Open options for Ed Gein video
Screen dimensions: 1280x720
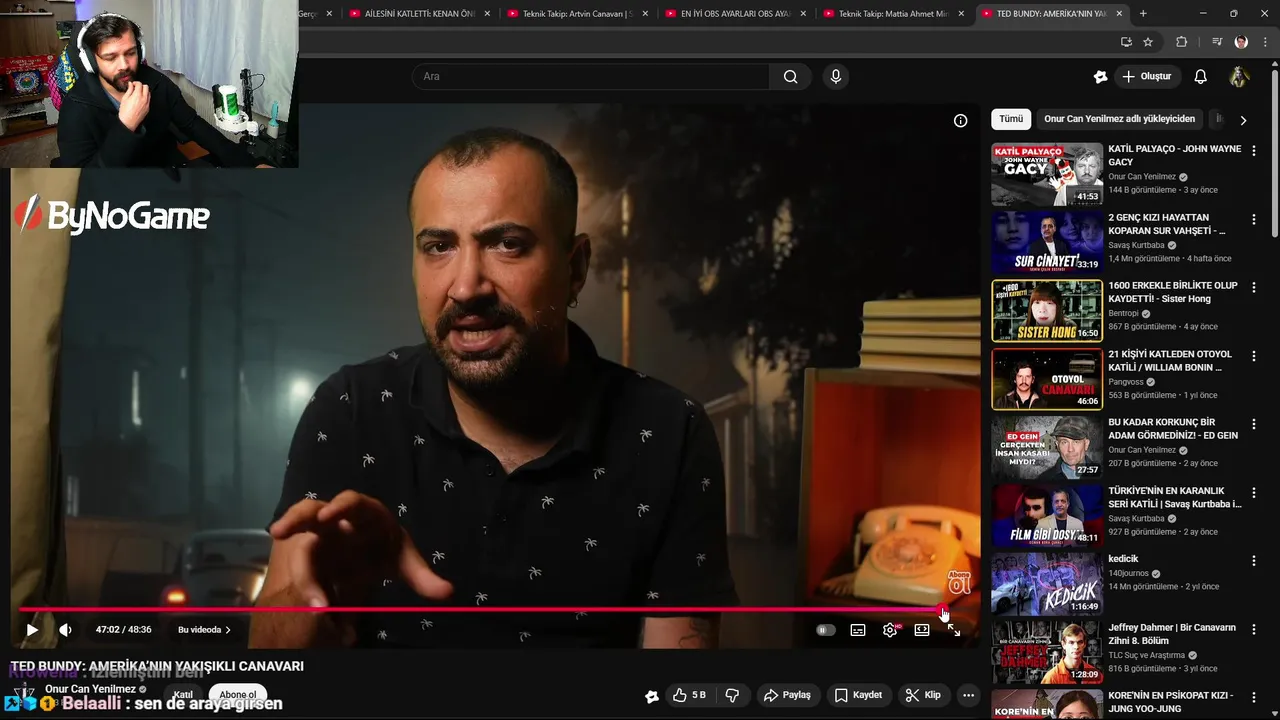point(1254,424)
